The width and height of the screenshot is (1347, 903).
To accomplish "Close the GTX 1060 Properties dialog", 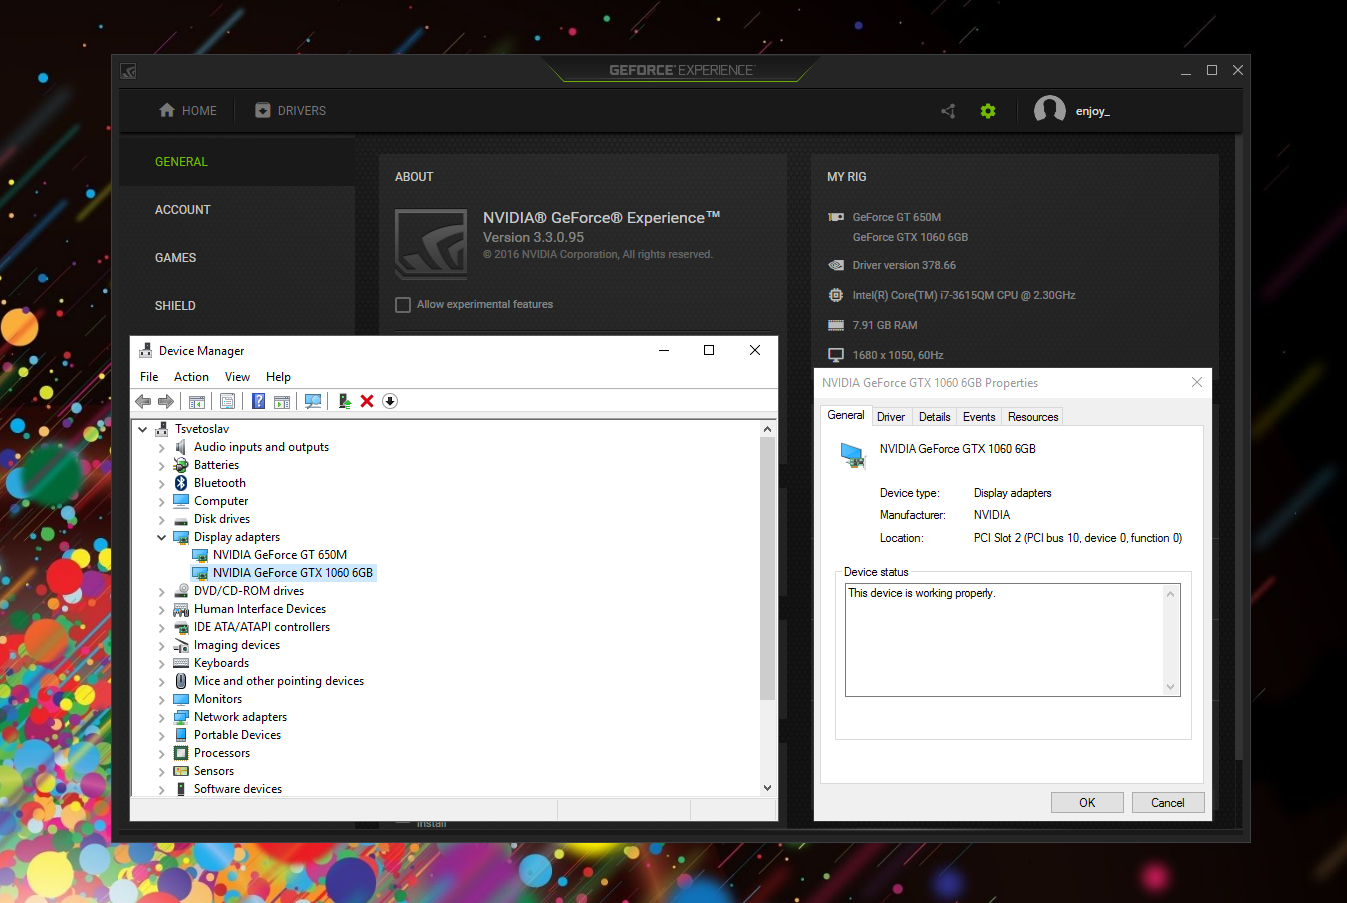I will click(x=1197, y=383).
